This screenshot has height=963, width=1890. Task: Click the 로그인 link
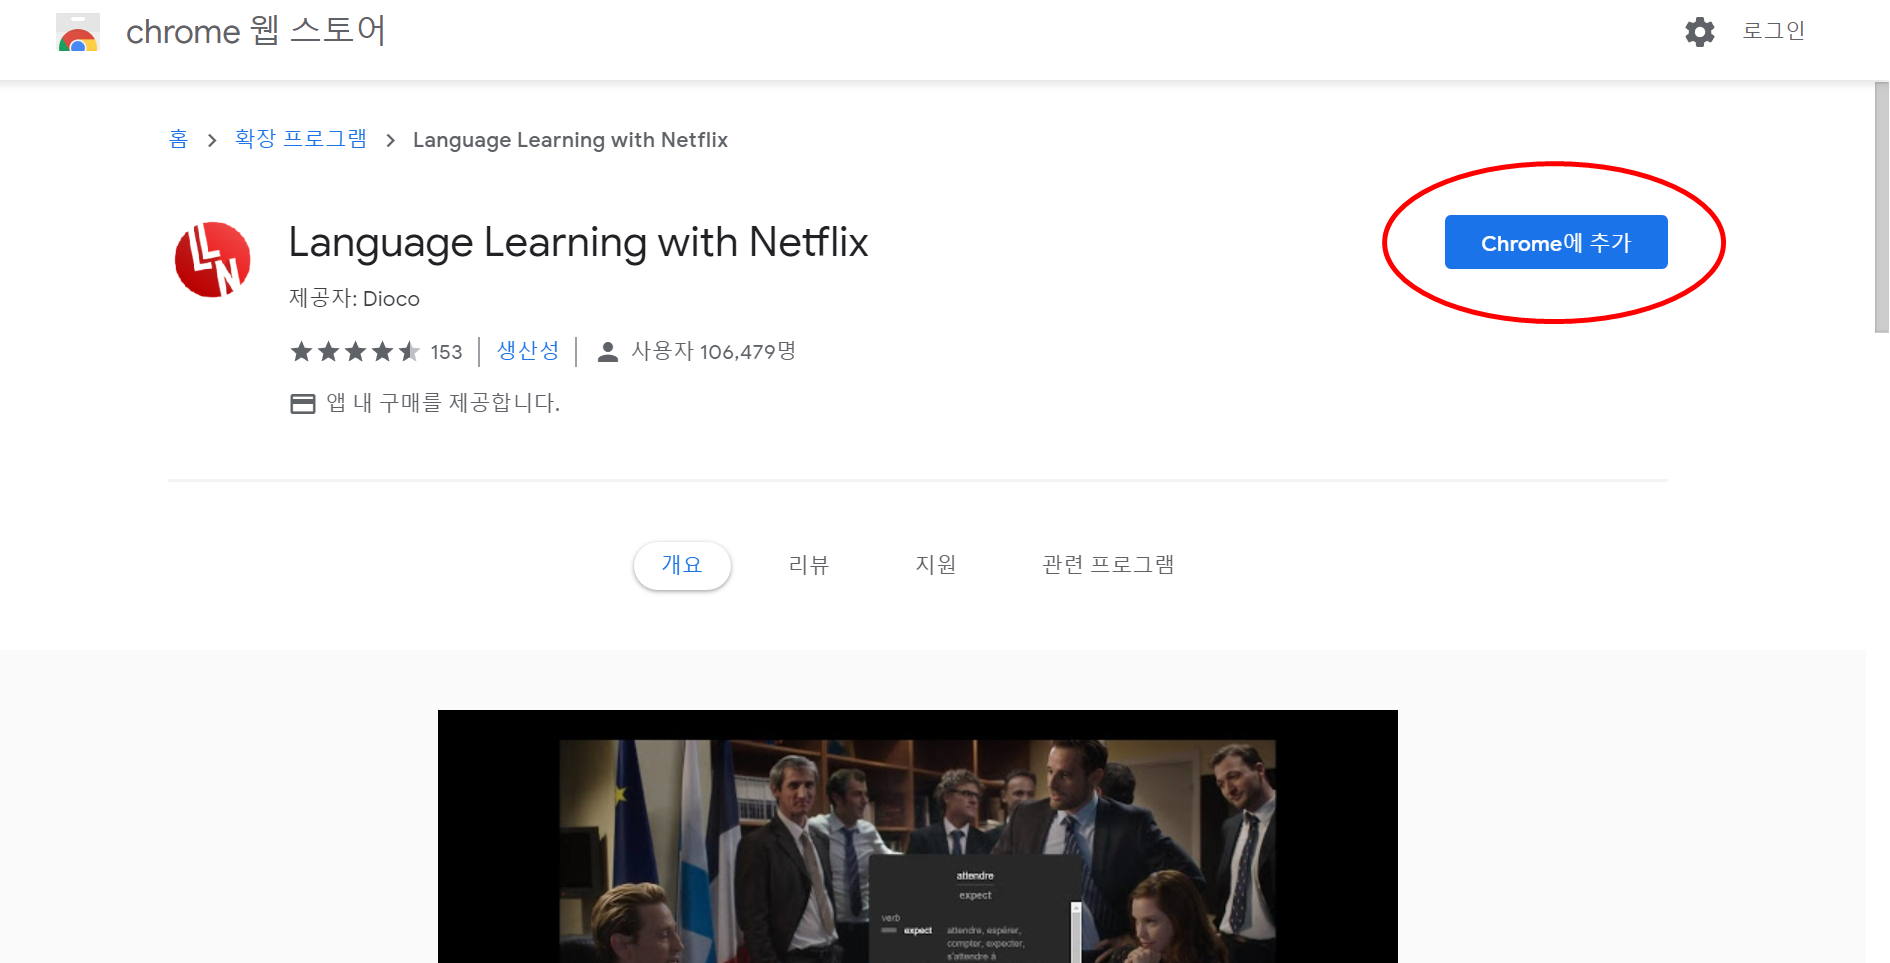(x=1773, y=31)
